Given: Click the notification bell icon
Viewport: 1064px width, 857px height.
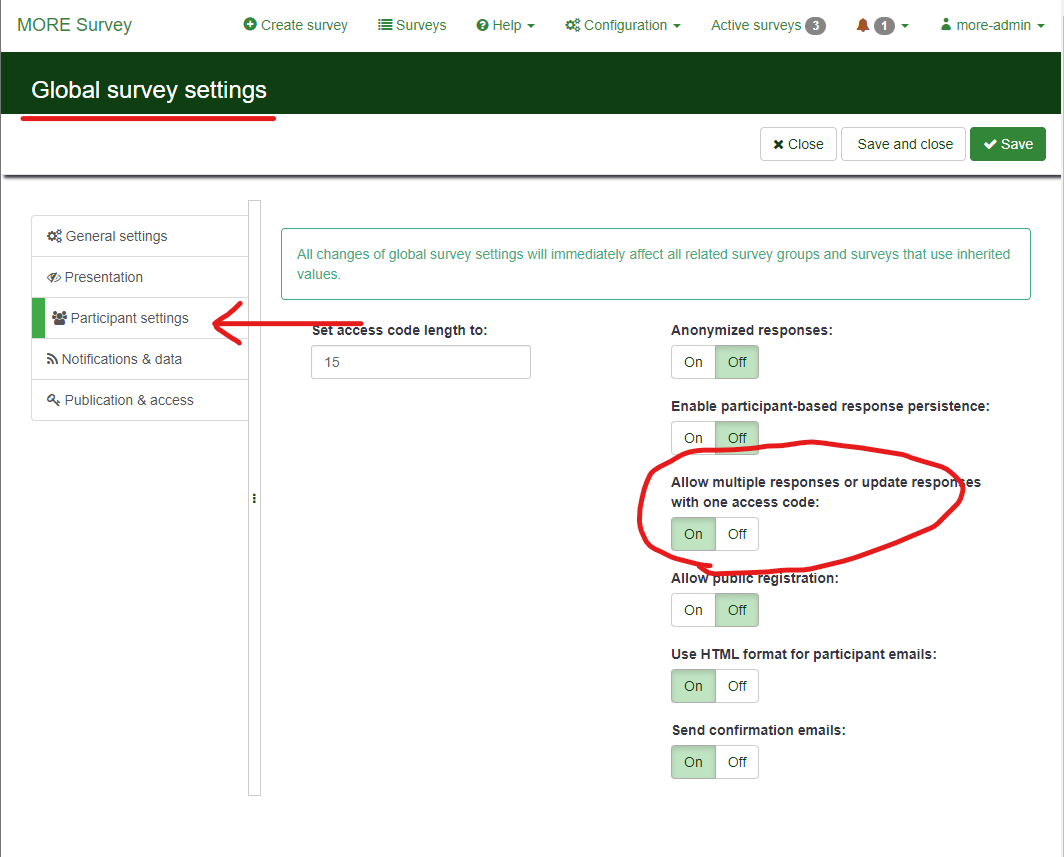Looking at the screenshot, I should coord(862,25).
